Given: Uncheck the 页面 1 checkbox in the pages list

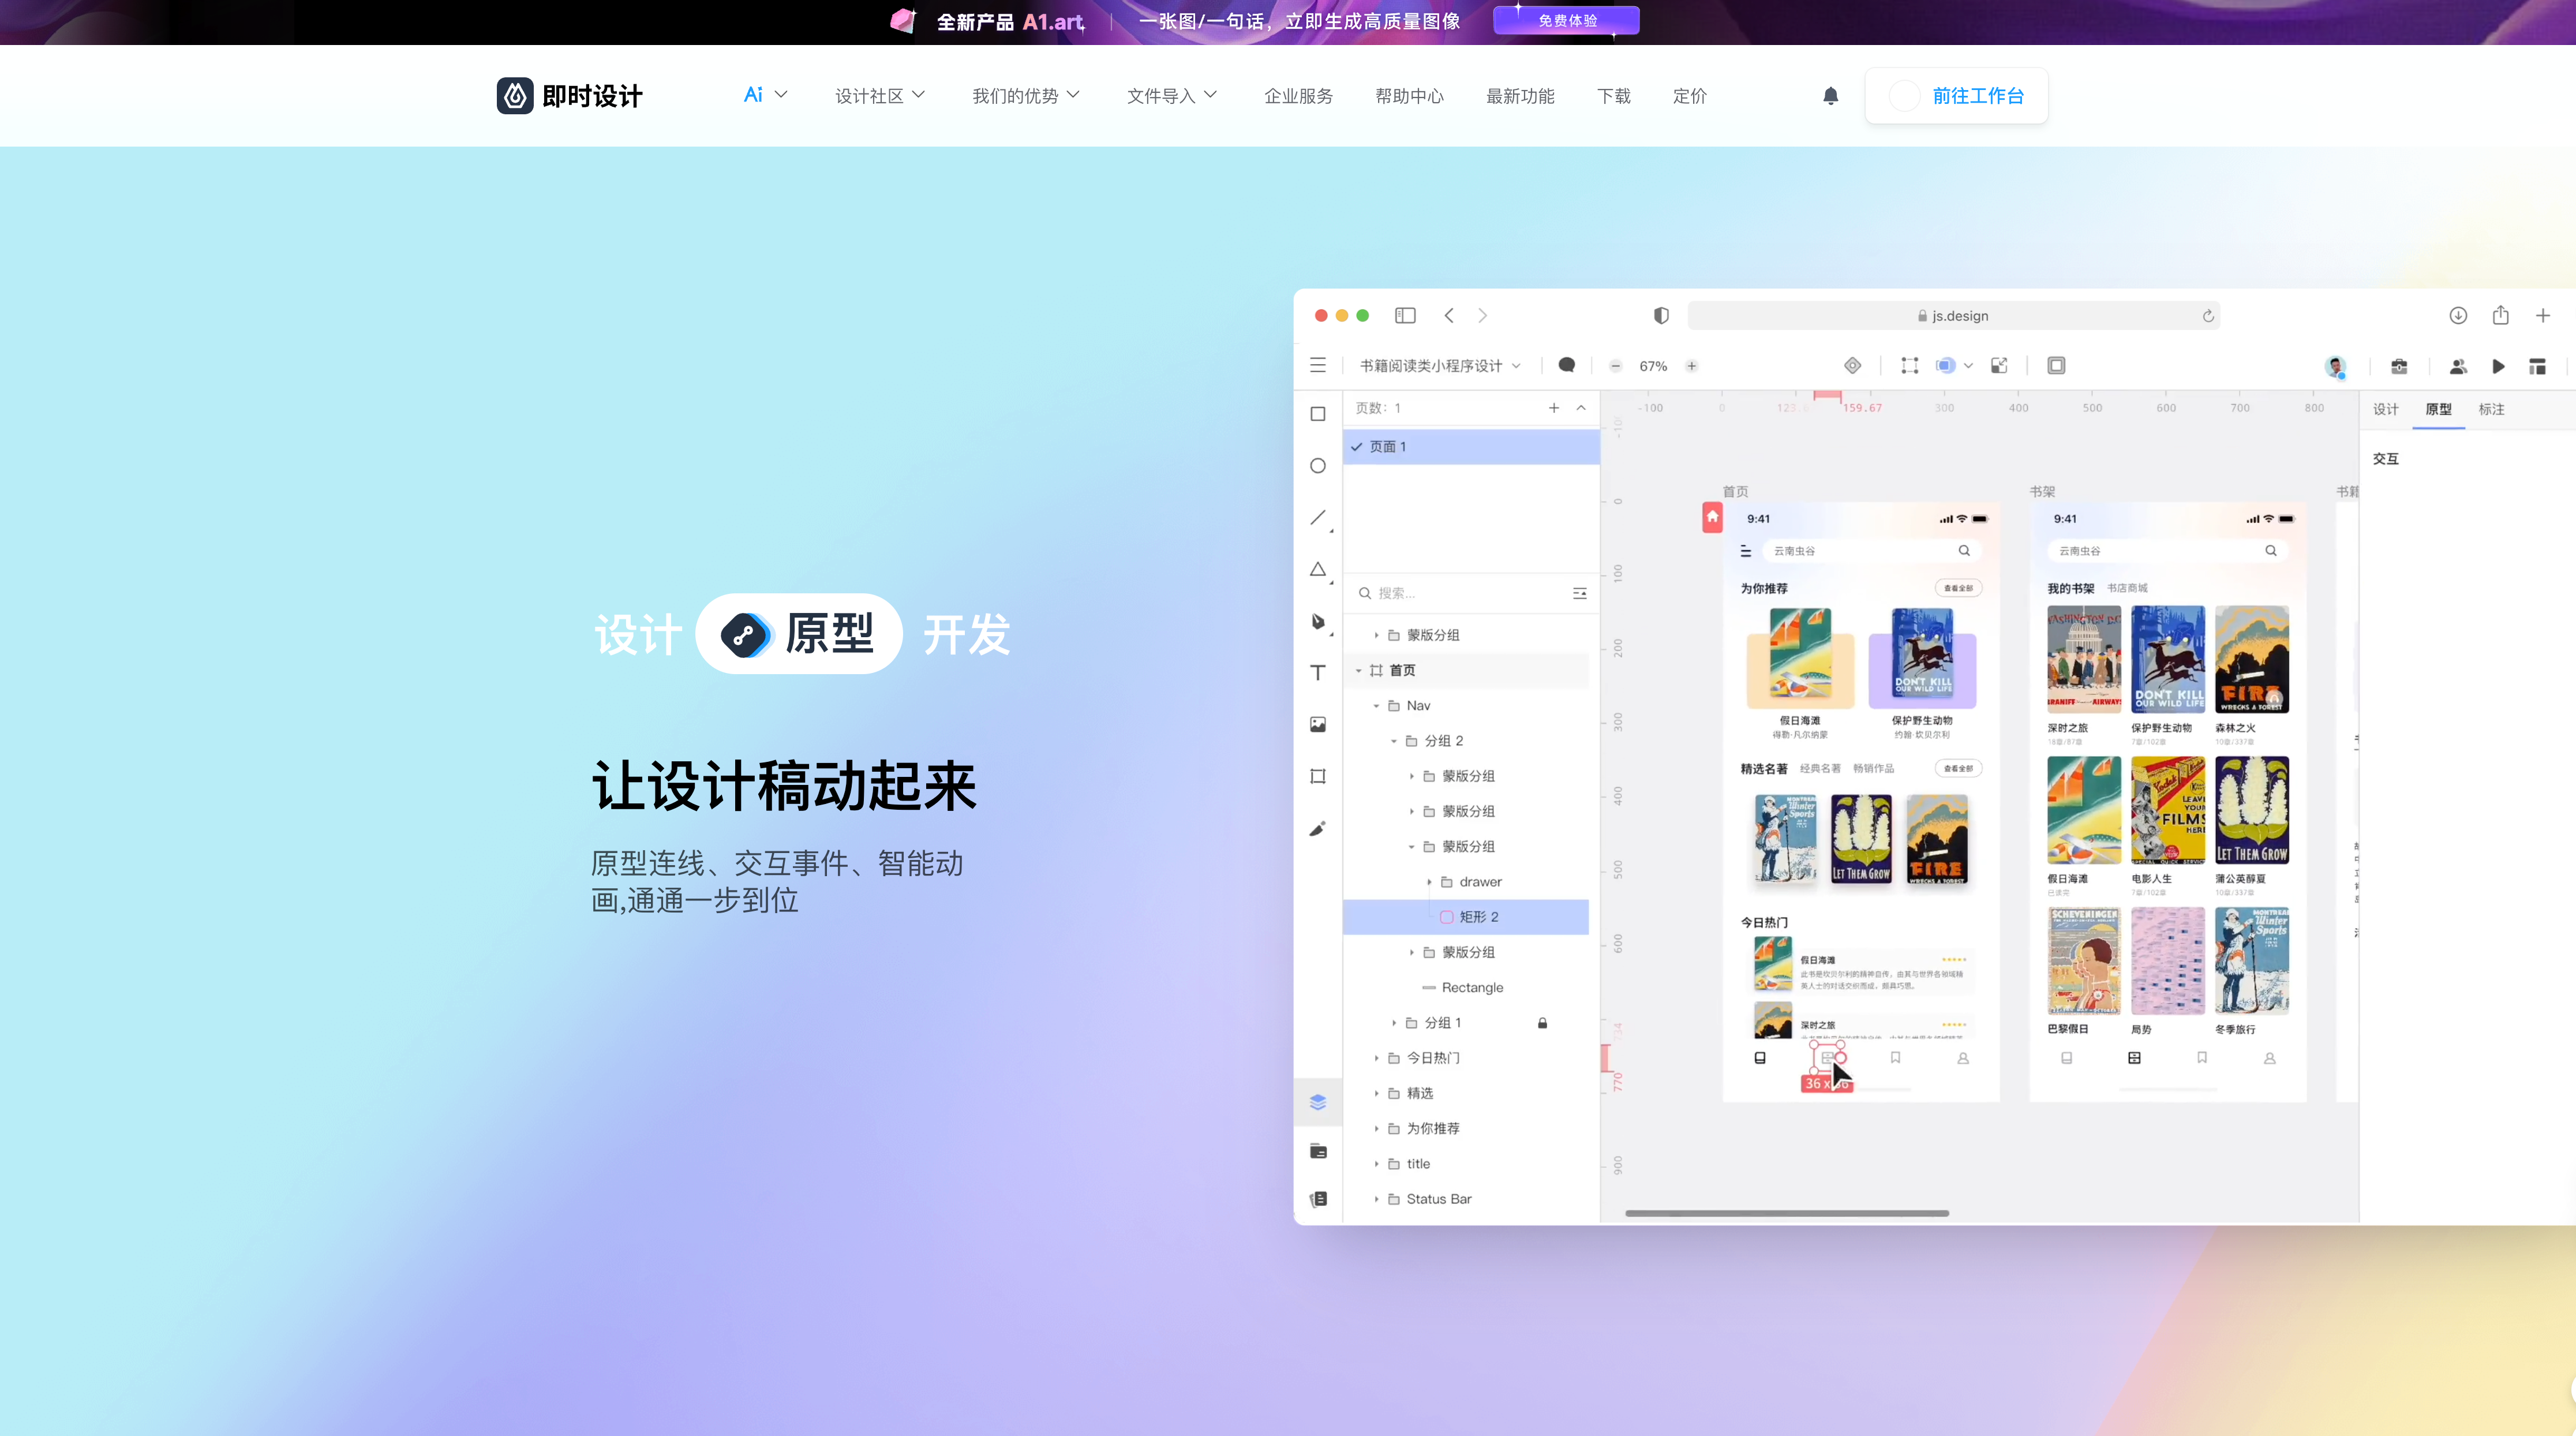Looking at the screenshot, I should tap(1357, 447).
